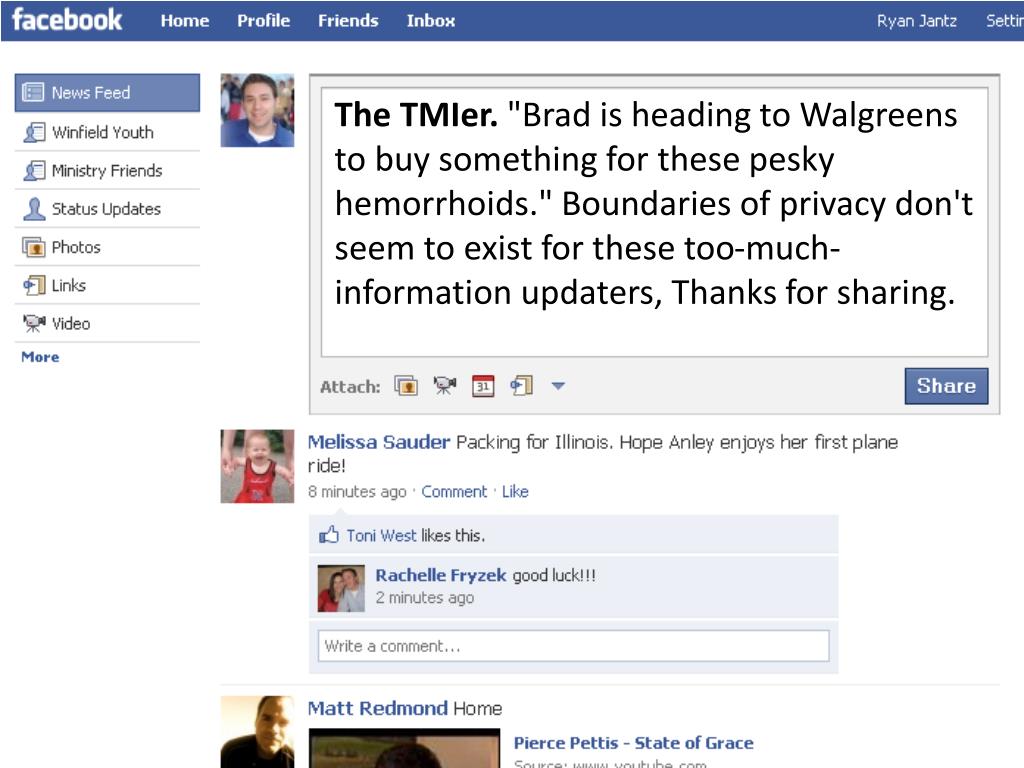Expand More filters in the sidebar
The height and width of the screenshot is (768, 1024).
[40, 357]
